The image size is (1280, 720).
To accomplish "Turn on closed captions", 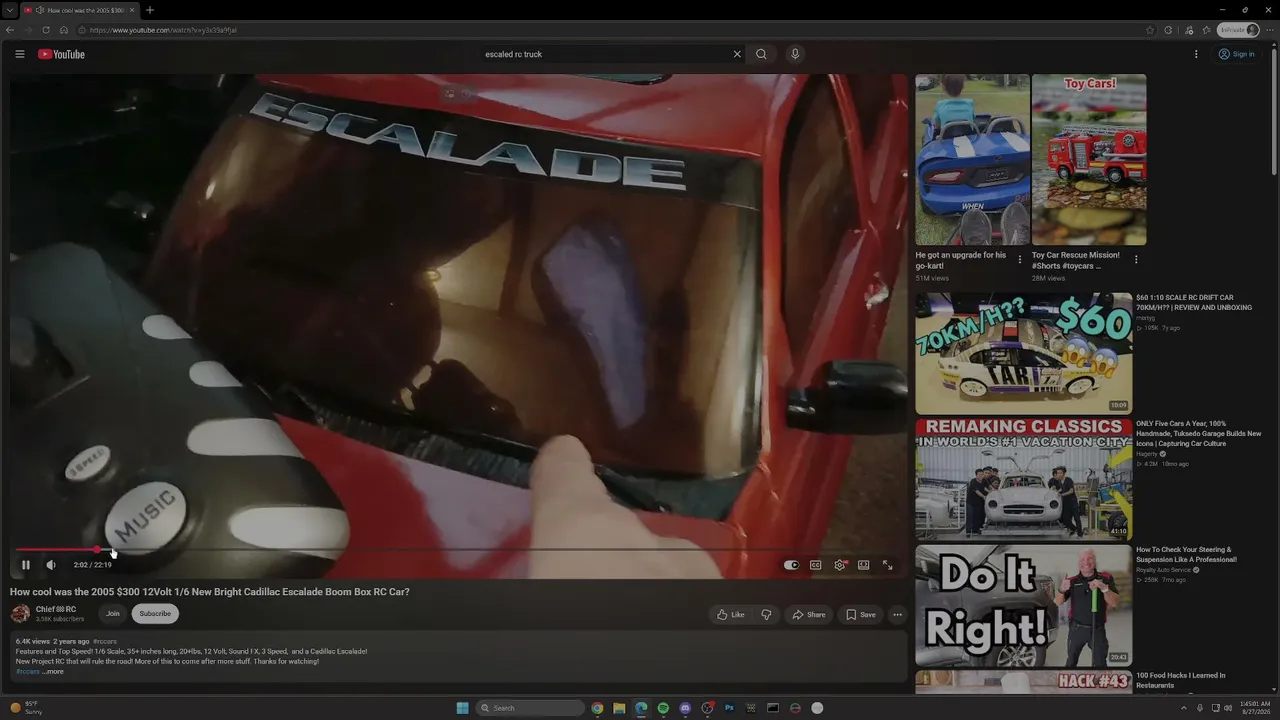I will 815,565.
